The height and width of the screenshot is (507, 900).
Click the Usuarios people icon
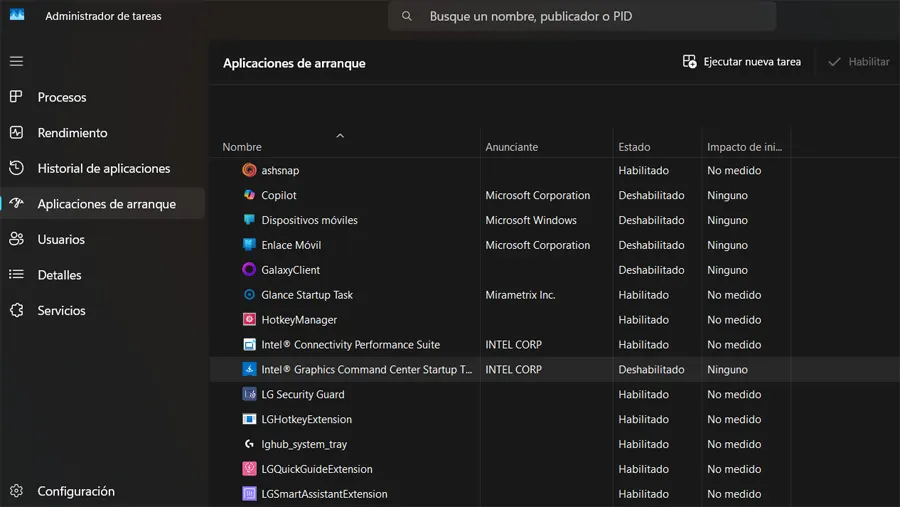point(16,239)
